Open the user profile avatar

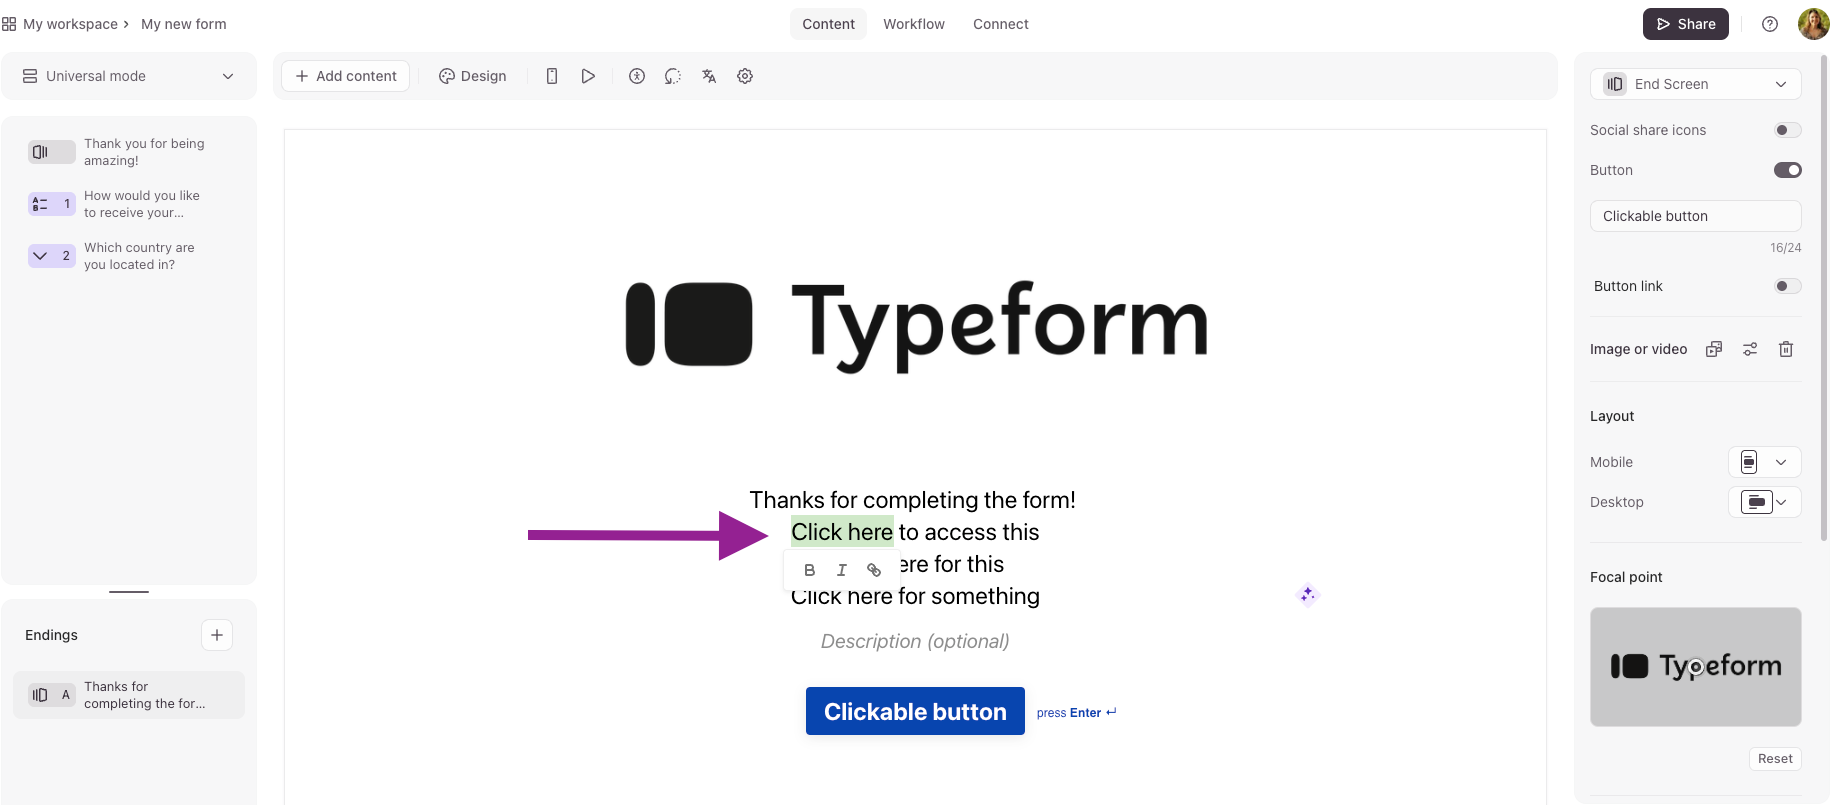click(1814, 24)
